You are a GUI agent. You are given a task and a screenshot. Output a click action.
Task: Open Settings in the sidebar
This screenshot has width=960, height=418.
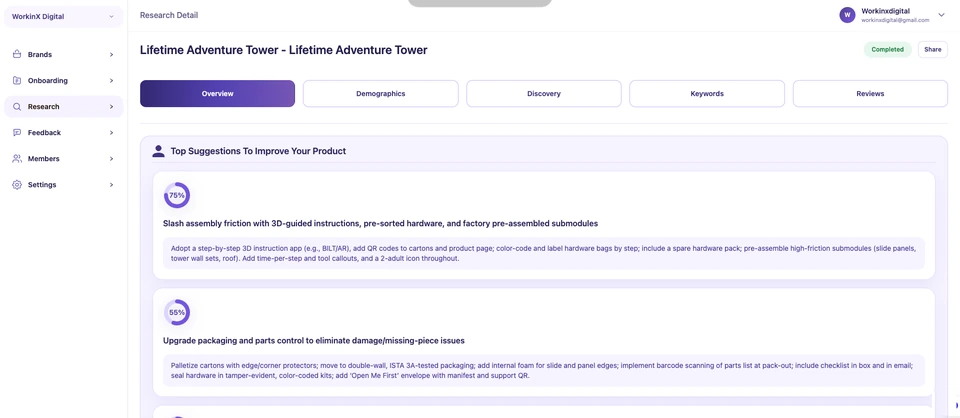click(x=64, y=185)
